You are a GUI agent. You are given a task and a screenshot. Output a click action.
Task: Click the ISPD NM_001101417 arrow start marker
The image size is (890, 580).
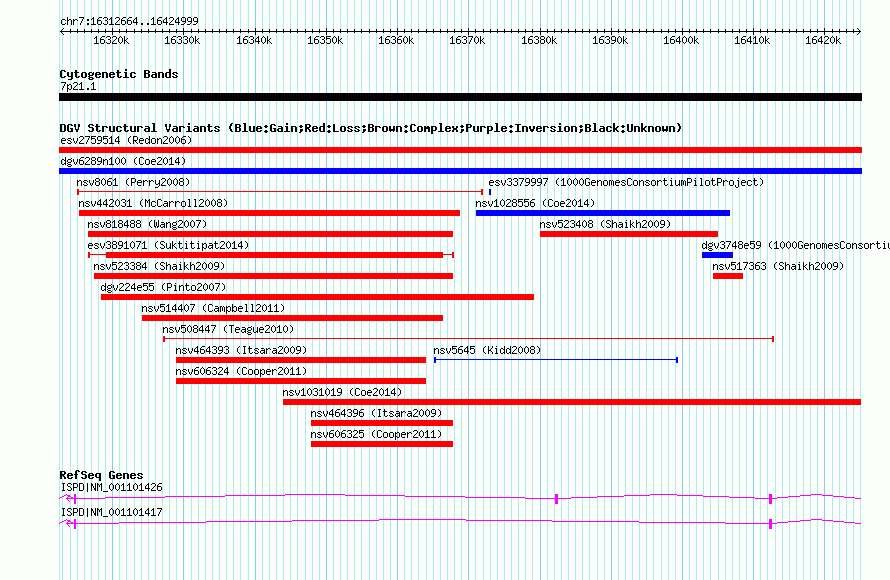[68, 523]
